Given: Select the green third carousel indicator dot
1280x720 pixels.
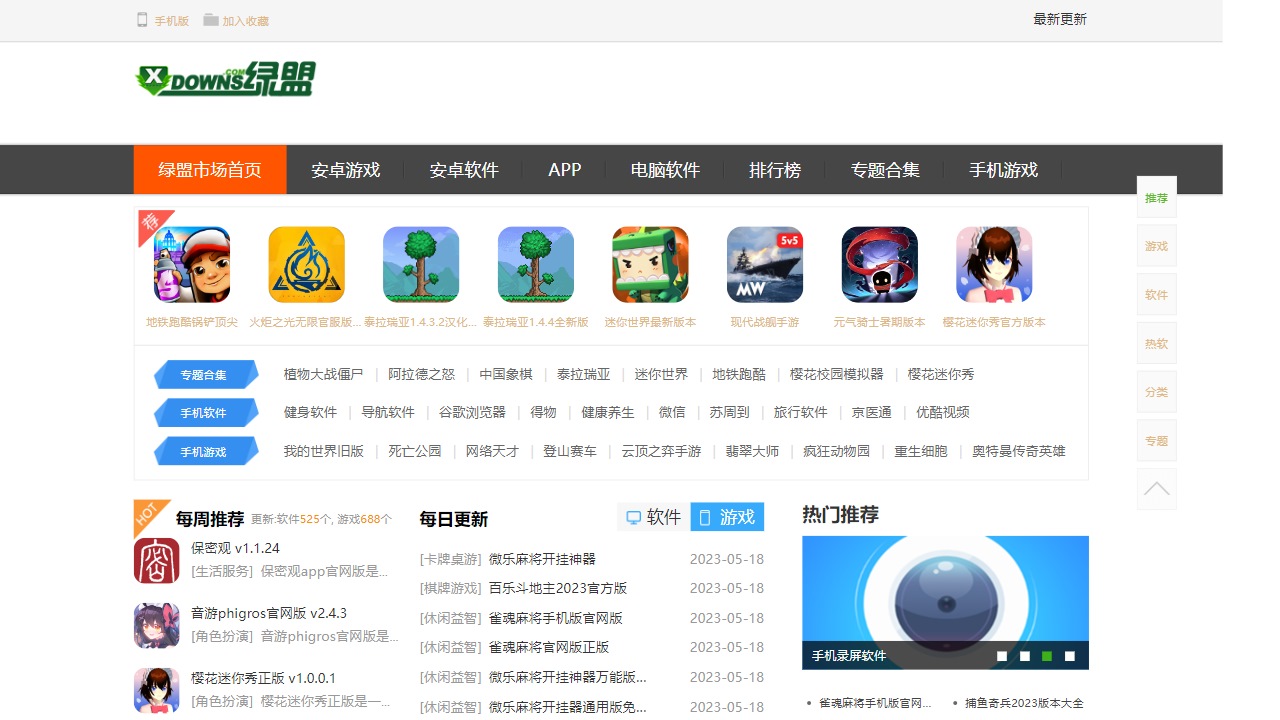Looking at the screenshot, I should tap(1047, 656).
